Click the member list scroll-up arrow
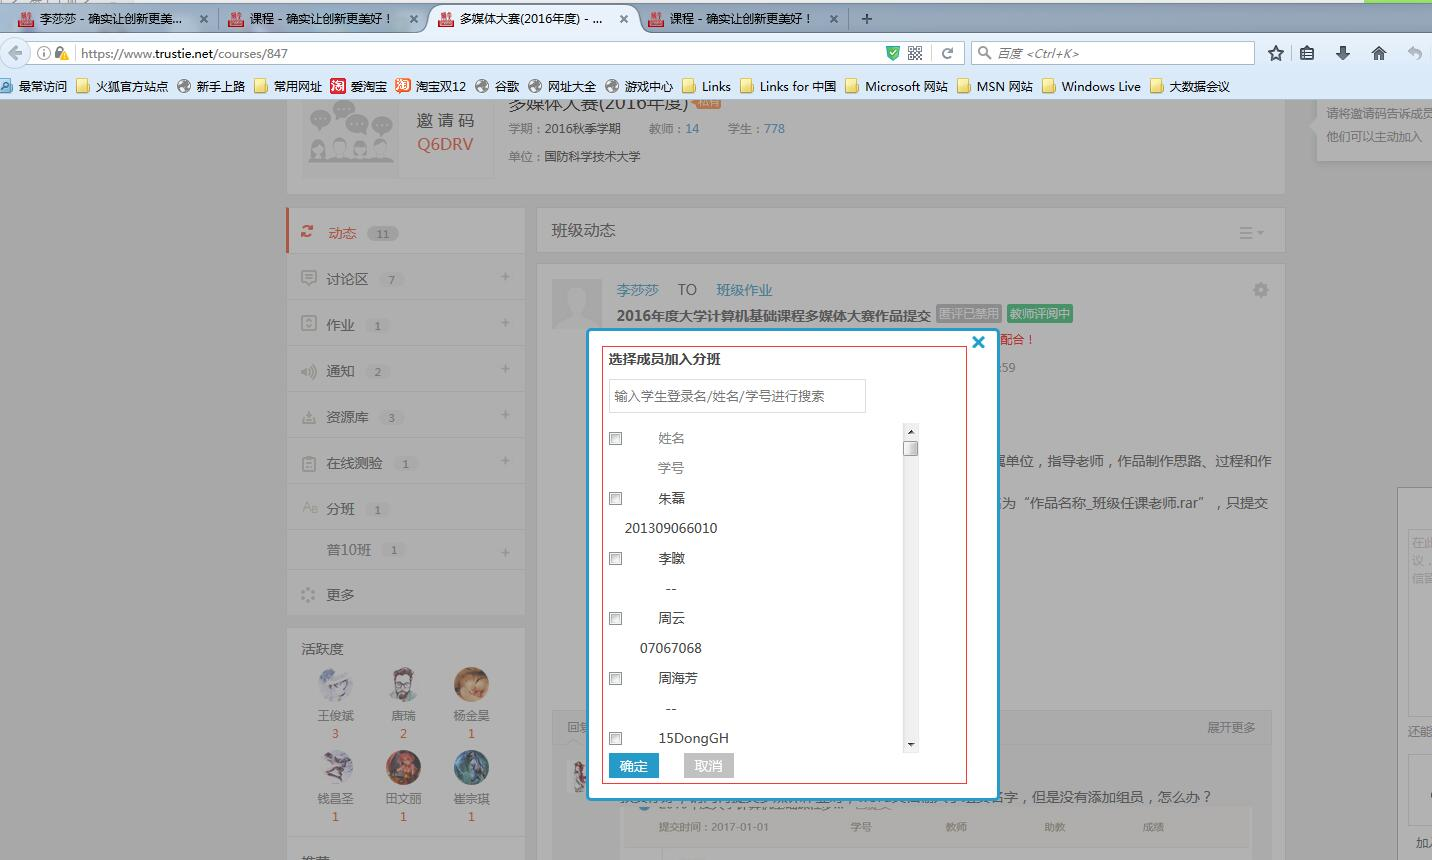The image size is (1432, 860). pyautogui.click(x=910, y=432)
